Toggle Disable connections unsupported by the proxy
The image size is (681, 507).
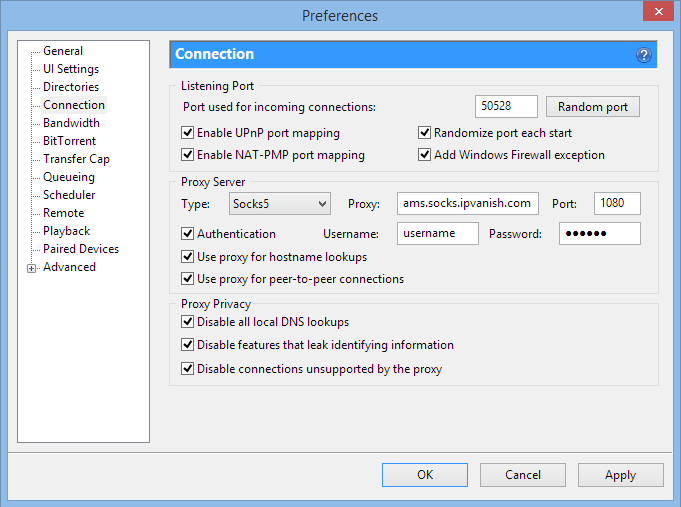coord(187,368)
